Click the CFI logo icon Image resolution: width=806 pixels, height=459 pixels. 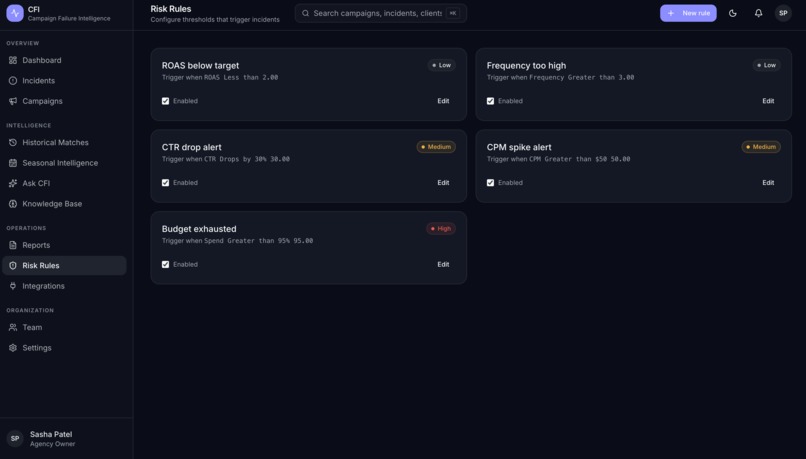click(x=15, y=13)
